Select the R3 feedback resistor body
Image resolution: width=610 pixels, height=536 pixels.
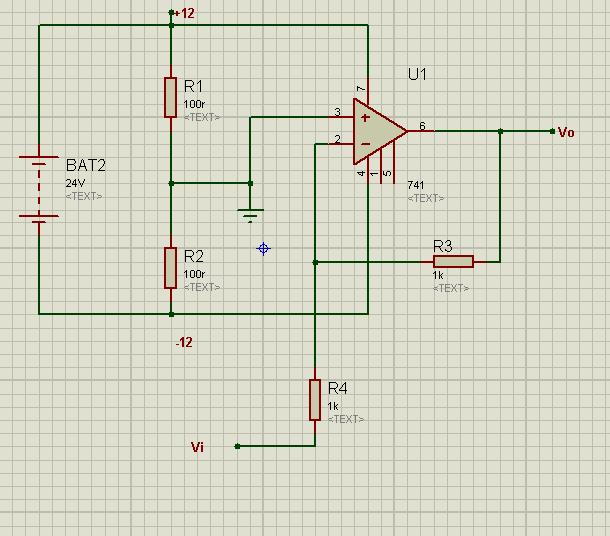[453, 262]
